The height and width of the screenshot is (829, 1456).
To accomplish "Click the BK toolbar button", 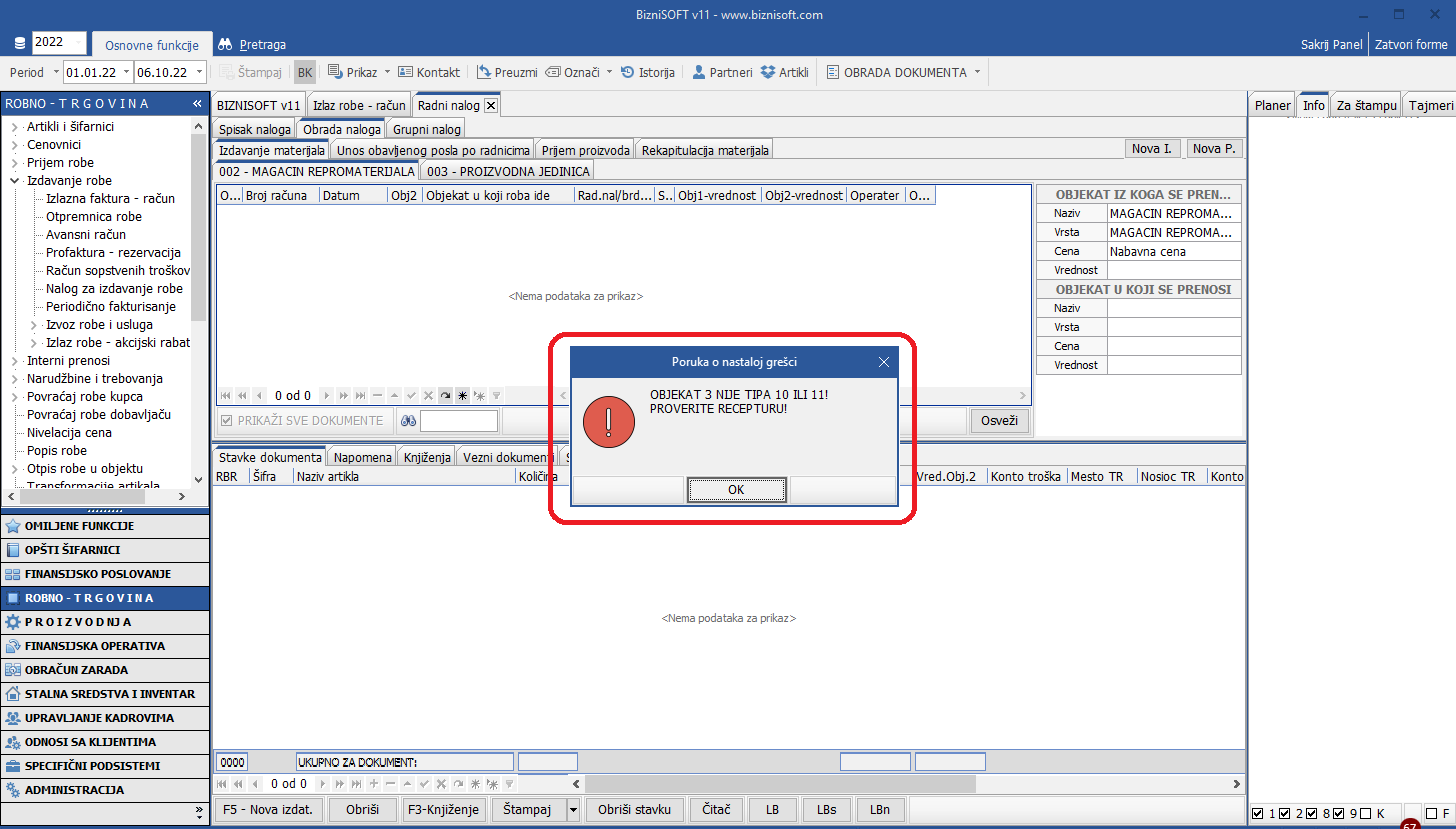I will click(305, 73).
